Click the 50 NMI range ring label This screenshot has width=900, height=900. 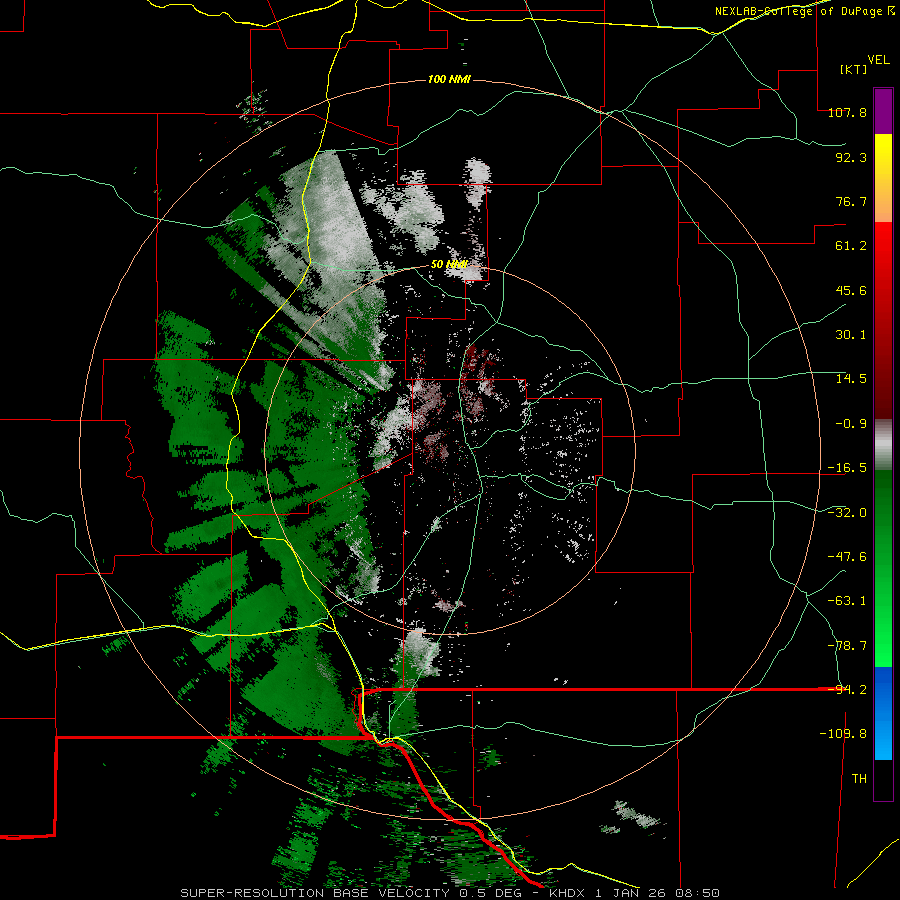449,264
